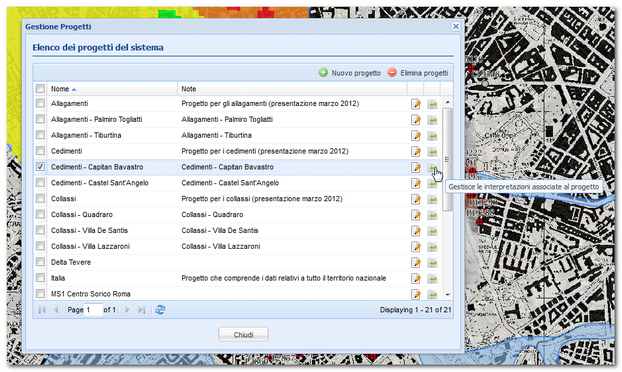Manage interpretations for Collassi - Quadraro
The image size is (622, 372).
(x=432, y=215)
